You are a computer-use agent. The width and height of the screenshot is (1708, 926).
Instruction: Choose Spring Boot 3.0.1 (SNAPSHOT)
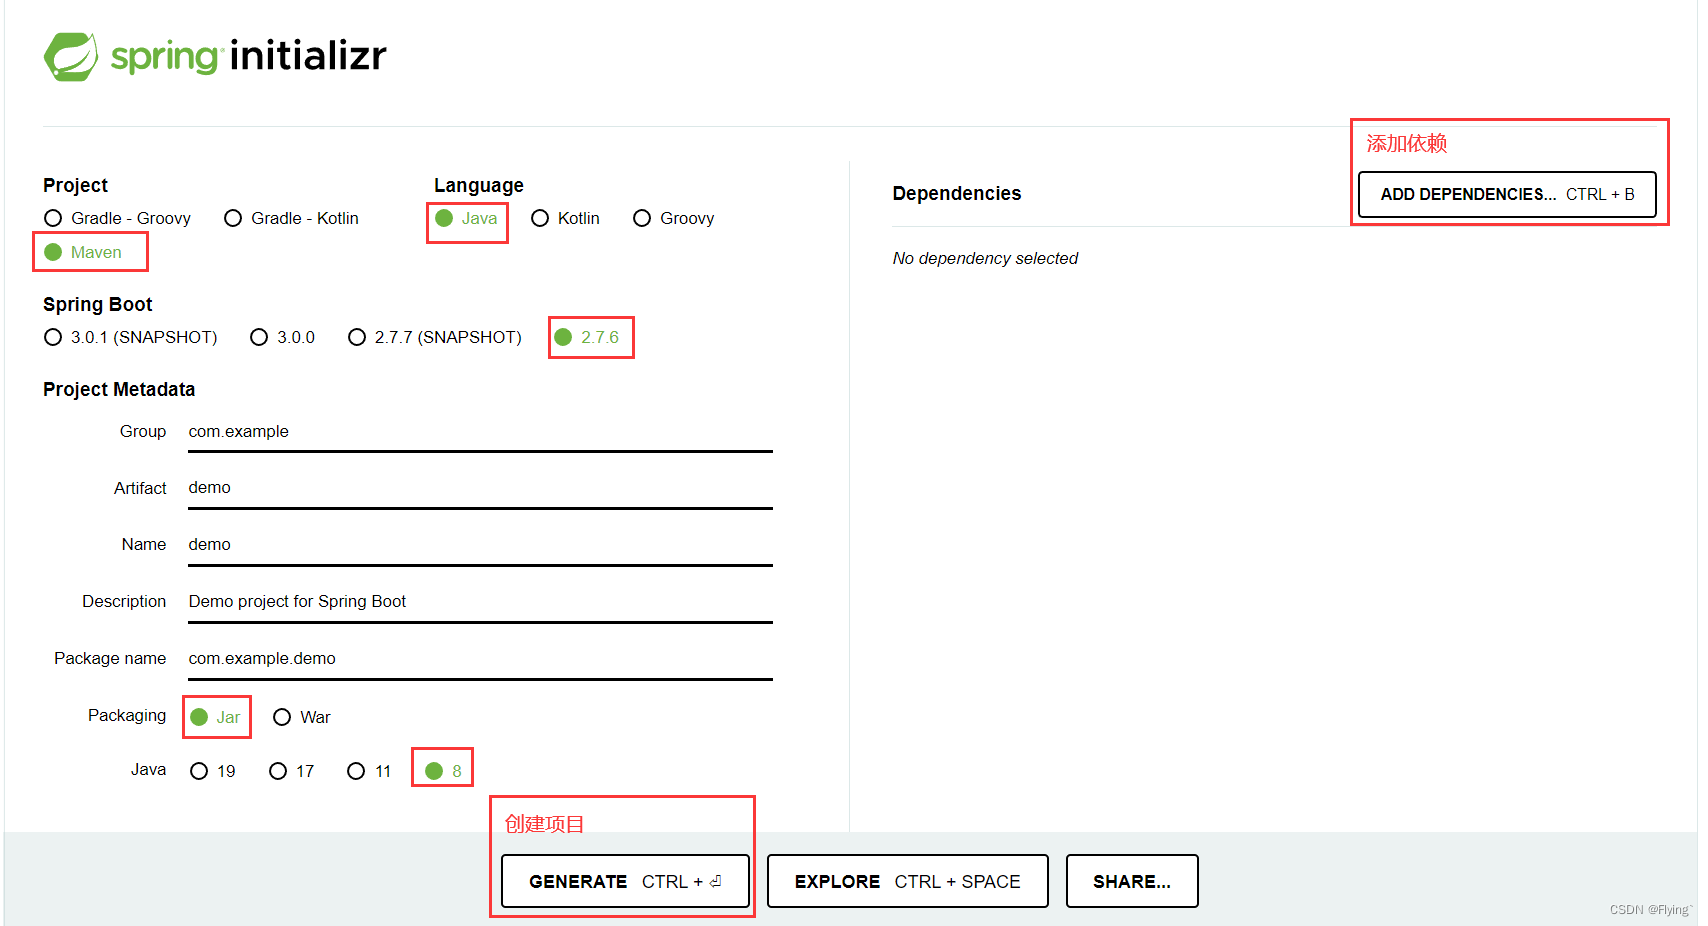(x=130, y=337)
